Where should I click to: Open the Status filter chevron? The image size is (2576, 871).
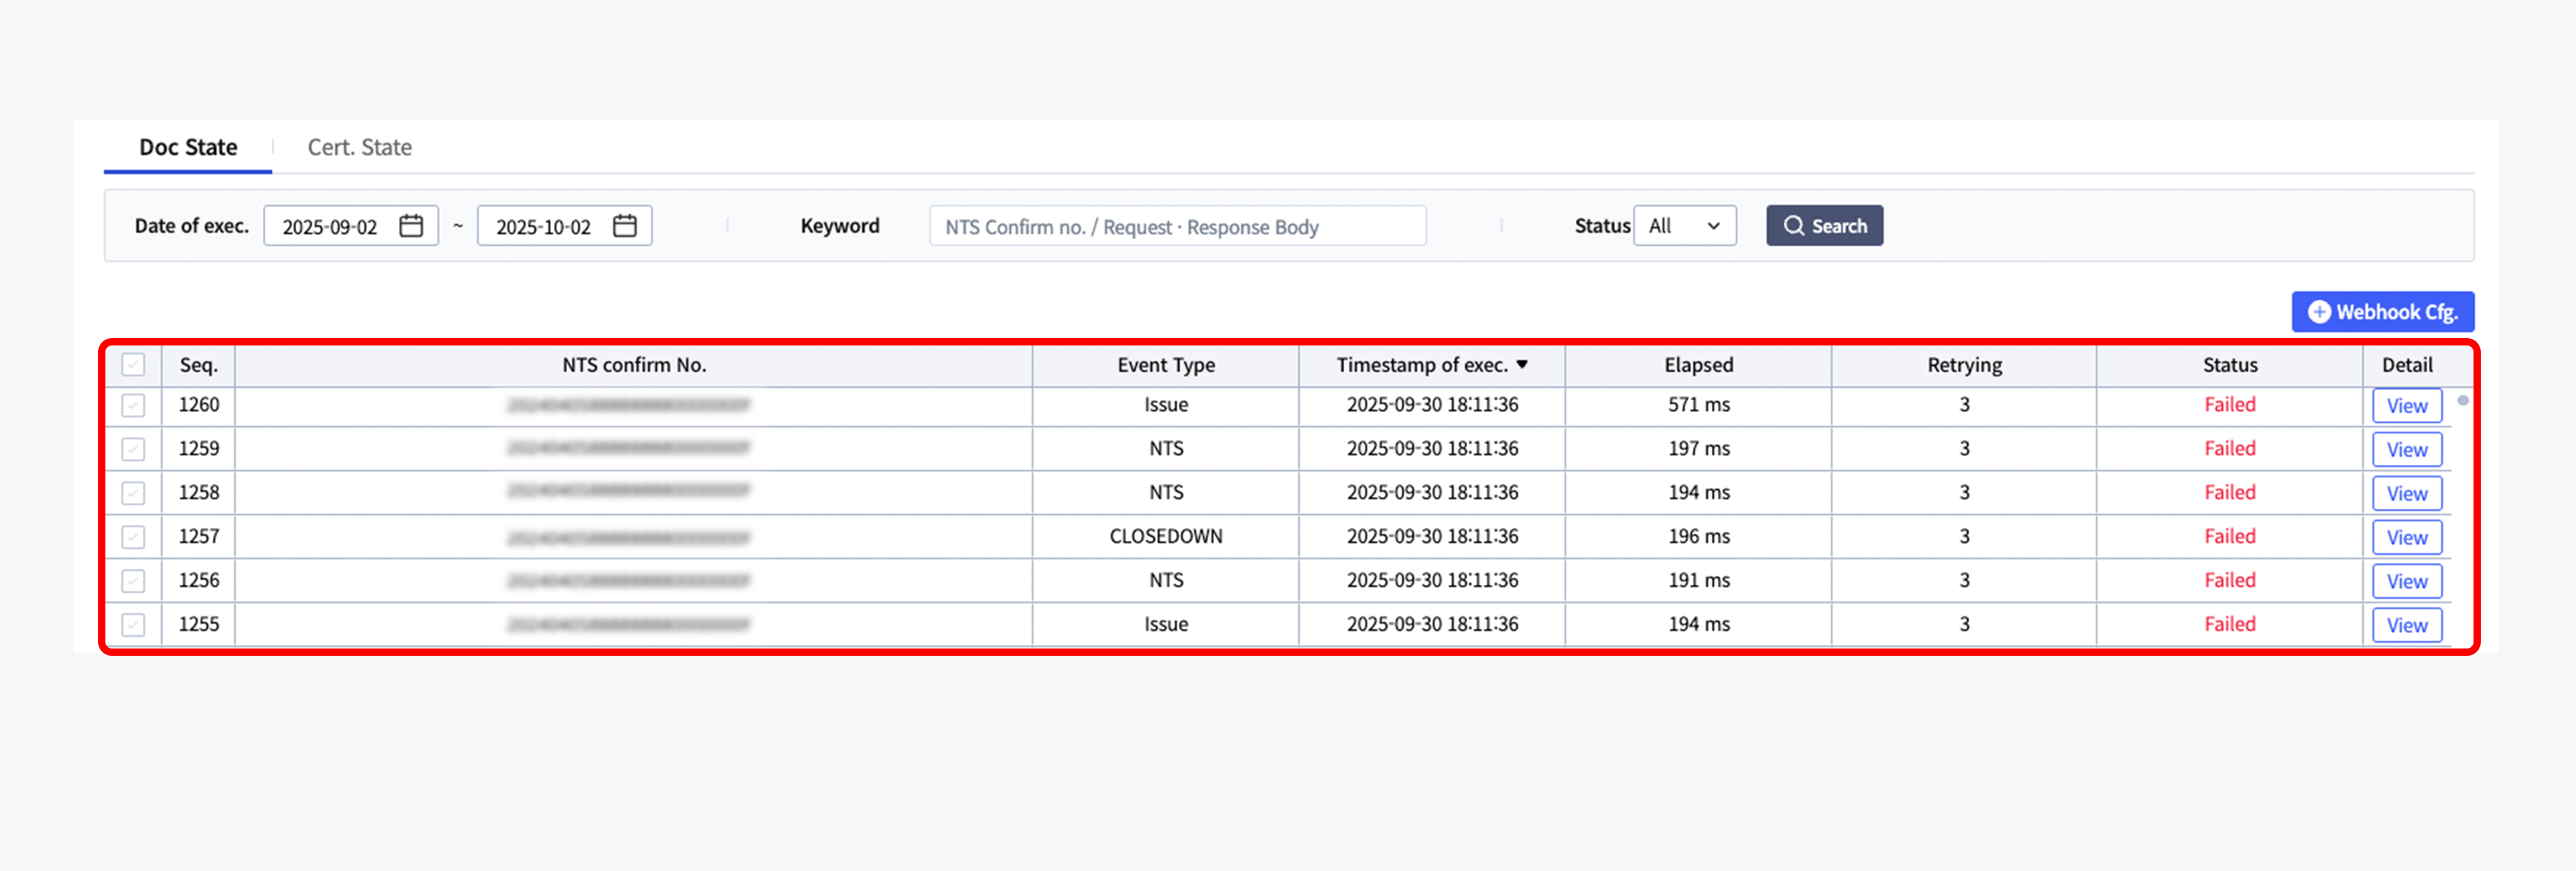tap(1713, 225)
